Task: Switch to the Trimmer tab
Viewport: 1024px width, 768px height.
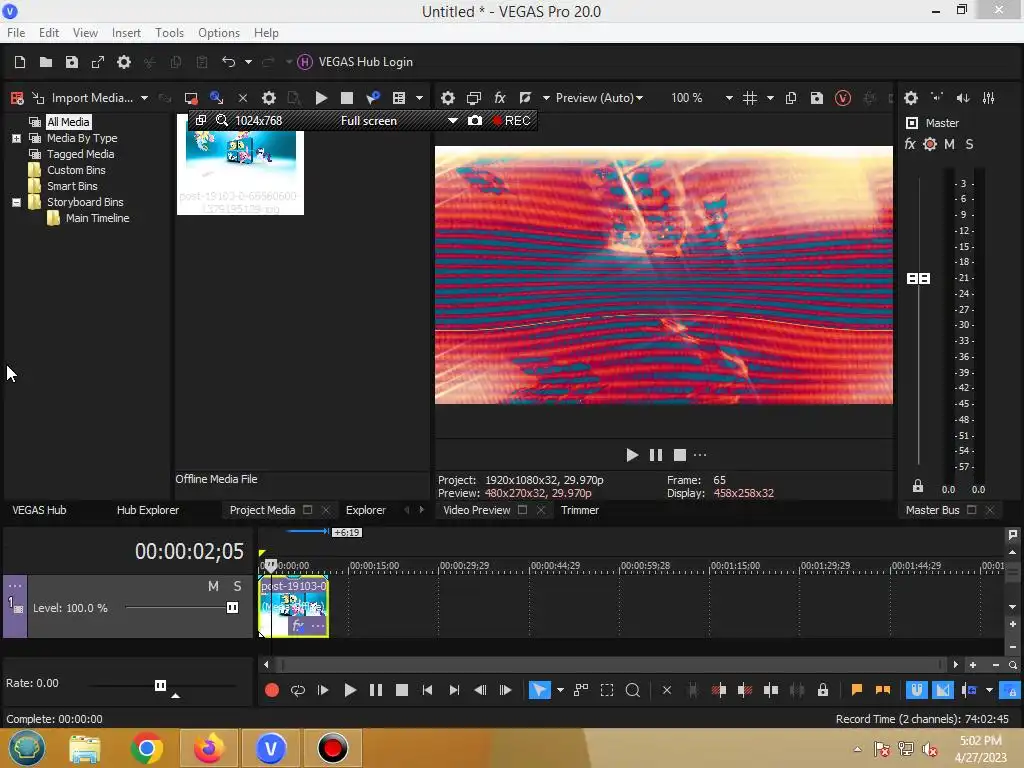Action: pos(580,510)
